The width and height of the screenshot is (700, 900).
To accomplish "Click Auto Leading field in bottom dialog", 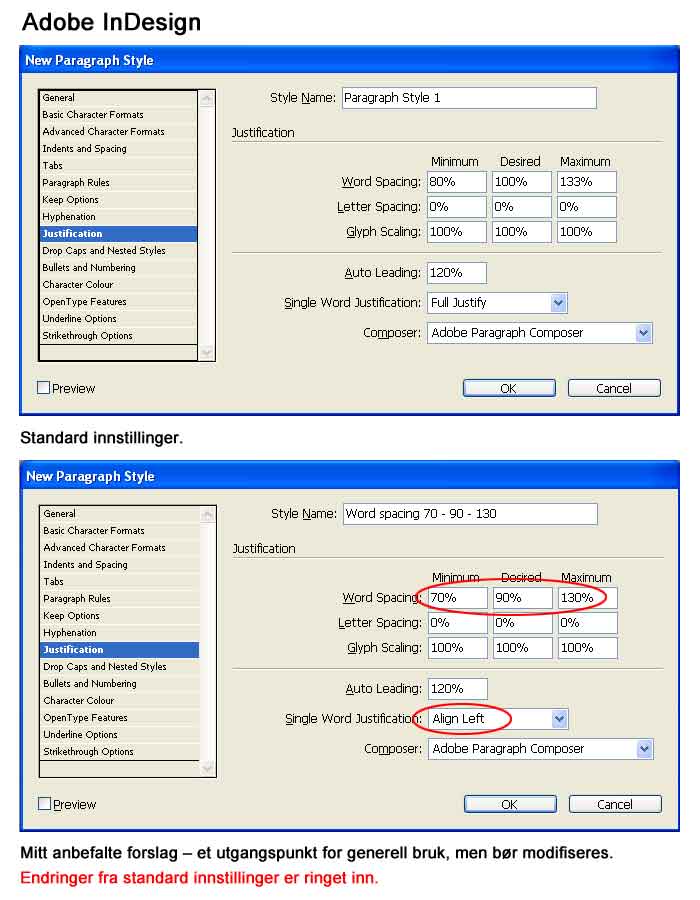I will click(x=458, y=689).
